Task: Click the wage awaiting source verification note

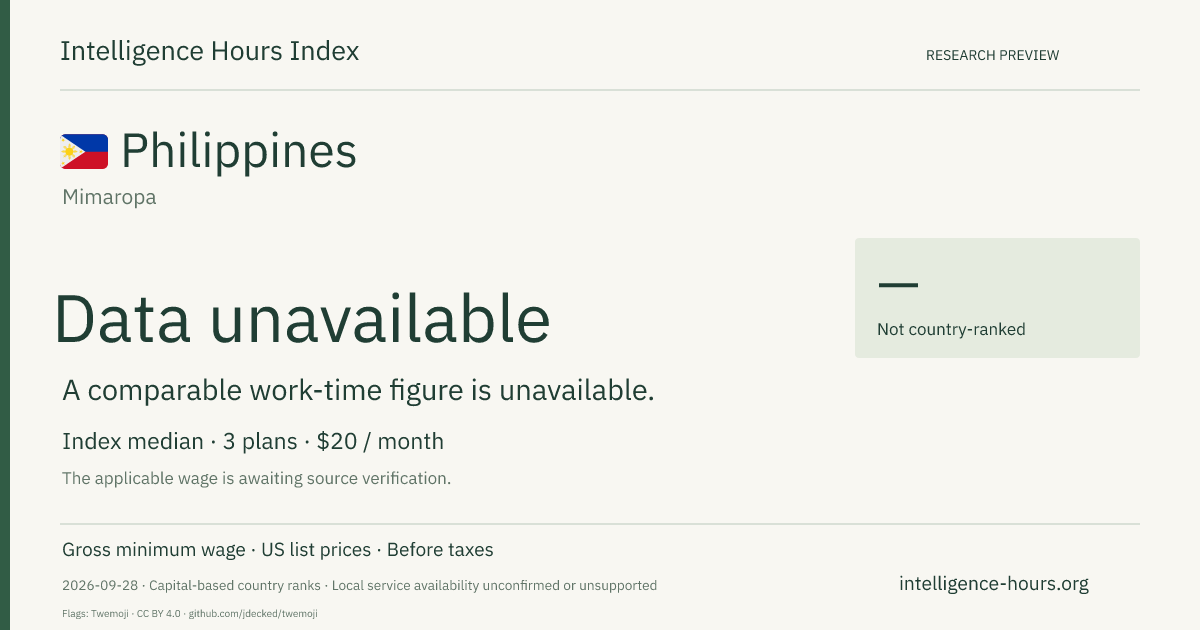Action: 256,478
